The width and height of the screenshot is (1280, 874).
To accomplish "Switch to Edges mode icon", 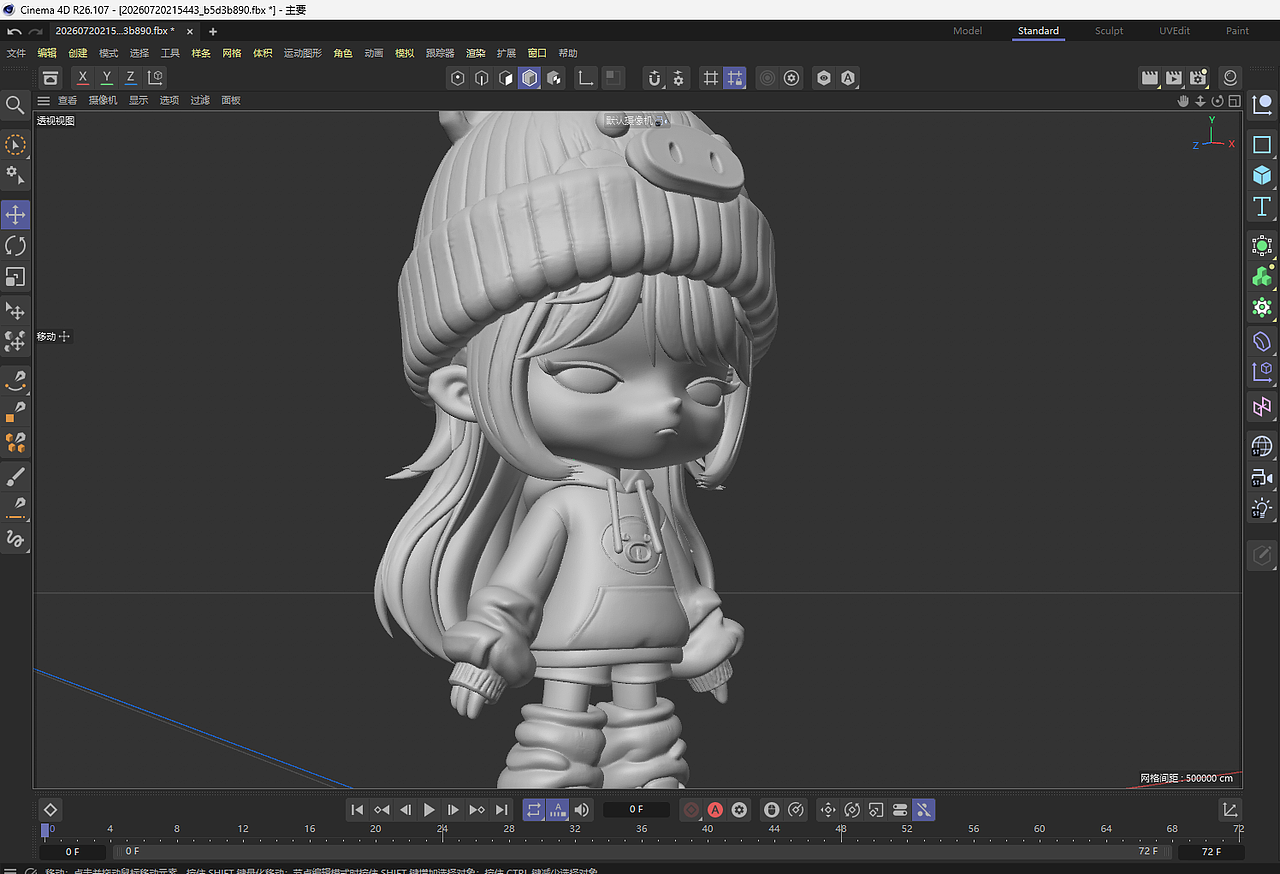I will 482,78.
